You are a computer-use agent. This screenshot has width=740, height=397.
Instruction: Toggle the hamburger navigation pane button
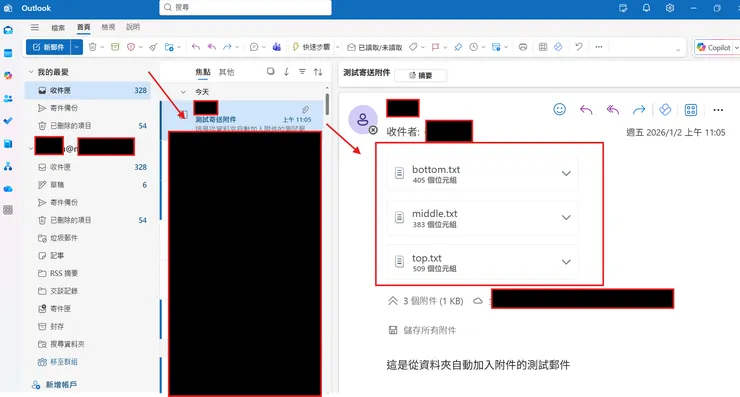click(35, 27)
